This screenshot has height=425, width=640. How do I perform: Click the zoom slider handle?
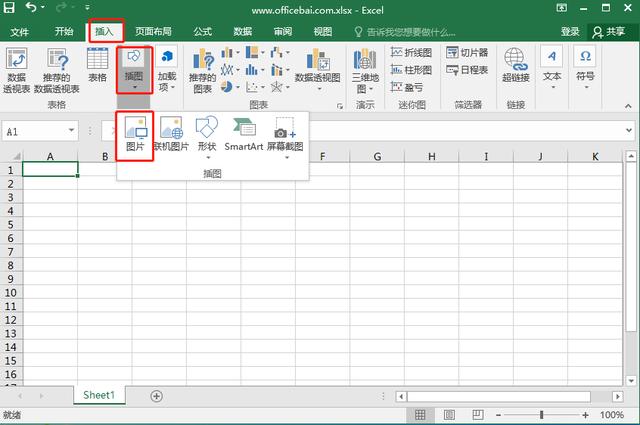542,415
